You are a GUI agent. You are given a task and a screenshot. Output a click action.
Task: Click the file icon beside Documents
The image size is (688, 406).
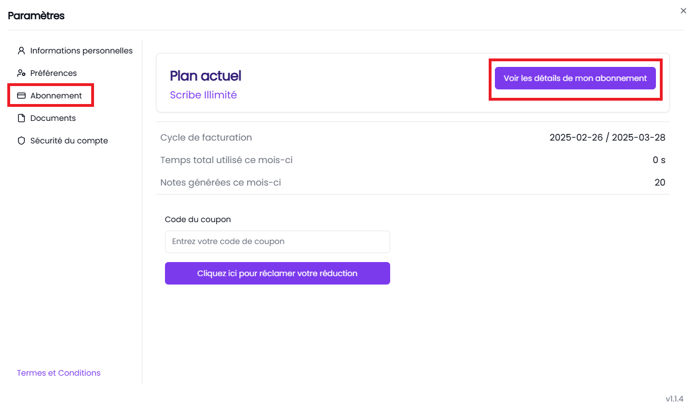coord(21,118)
